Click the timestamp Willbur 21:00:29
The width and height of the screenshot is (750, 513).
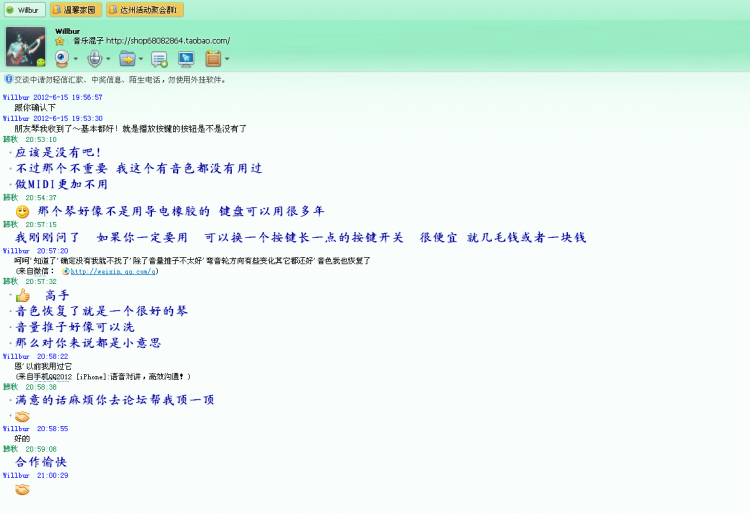click(x=35, y=475)
